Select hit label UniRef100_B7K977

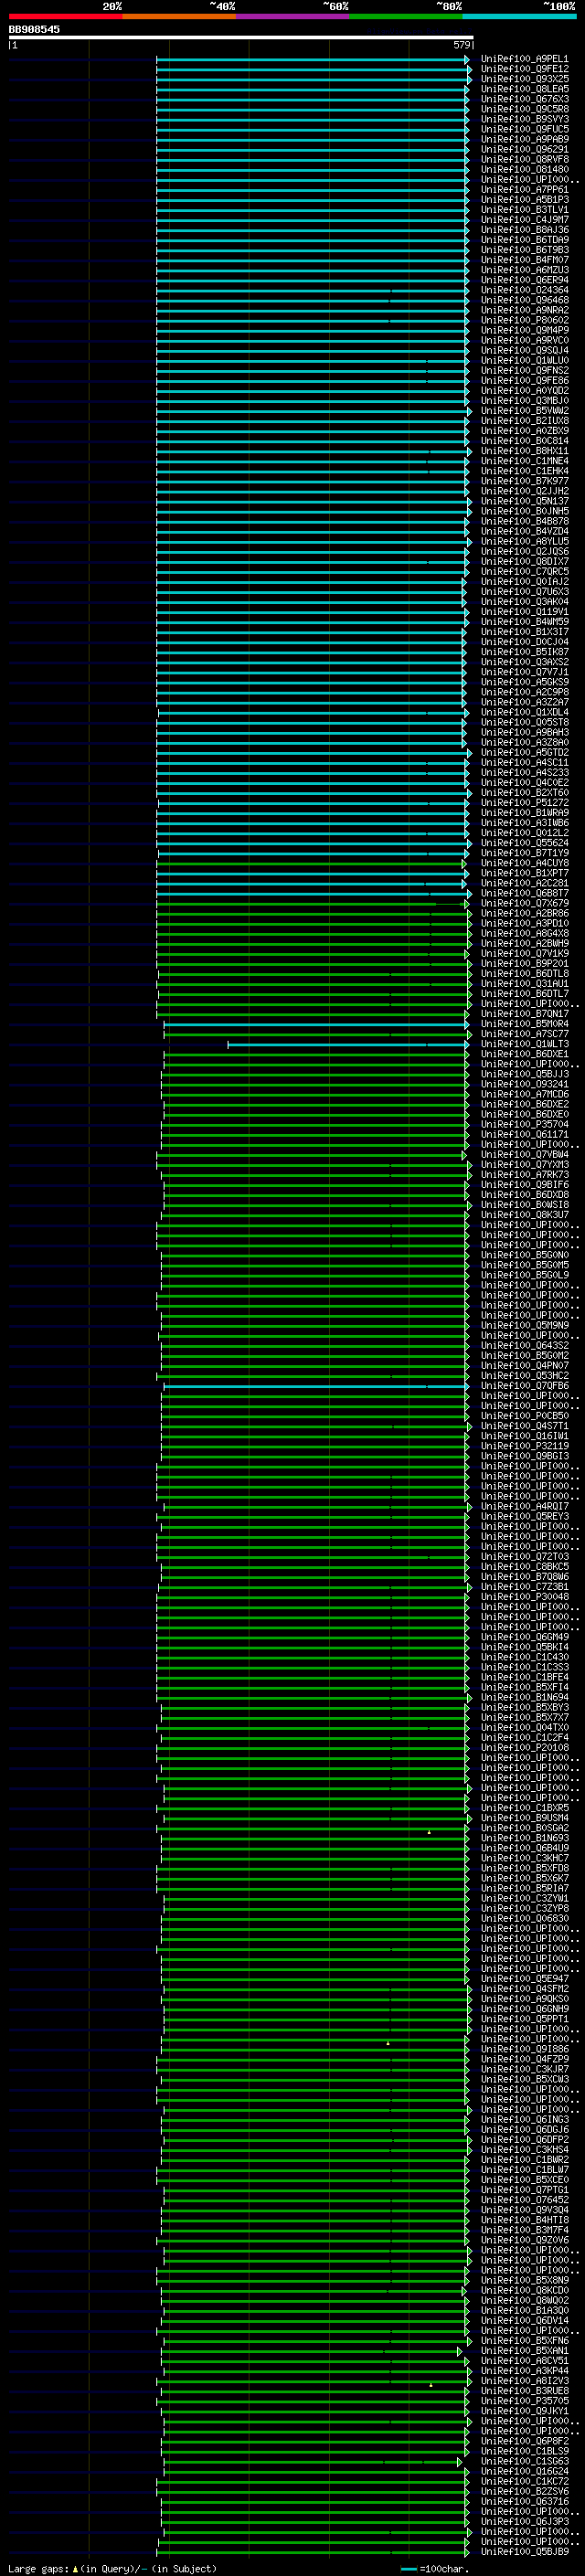(x=524, y=481)
